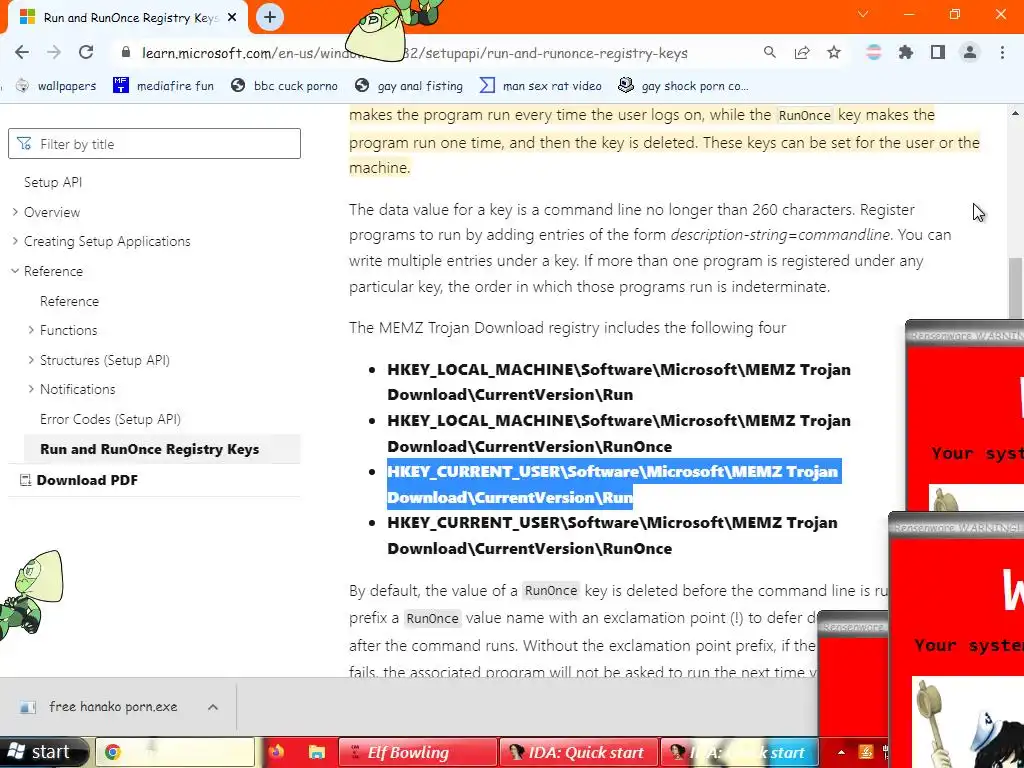Viewport: 1024px width, 768px height.
Task: Reload the page with the refresh icon
Action: pyautogui.click(x=86, y=53)
